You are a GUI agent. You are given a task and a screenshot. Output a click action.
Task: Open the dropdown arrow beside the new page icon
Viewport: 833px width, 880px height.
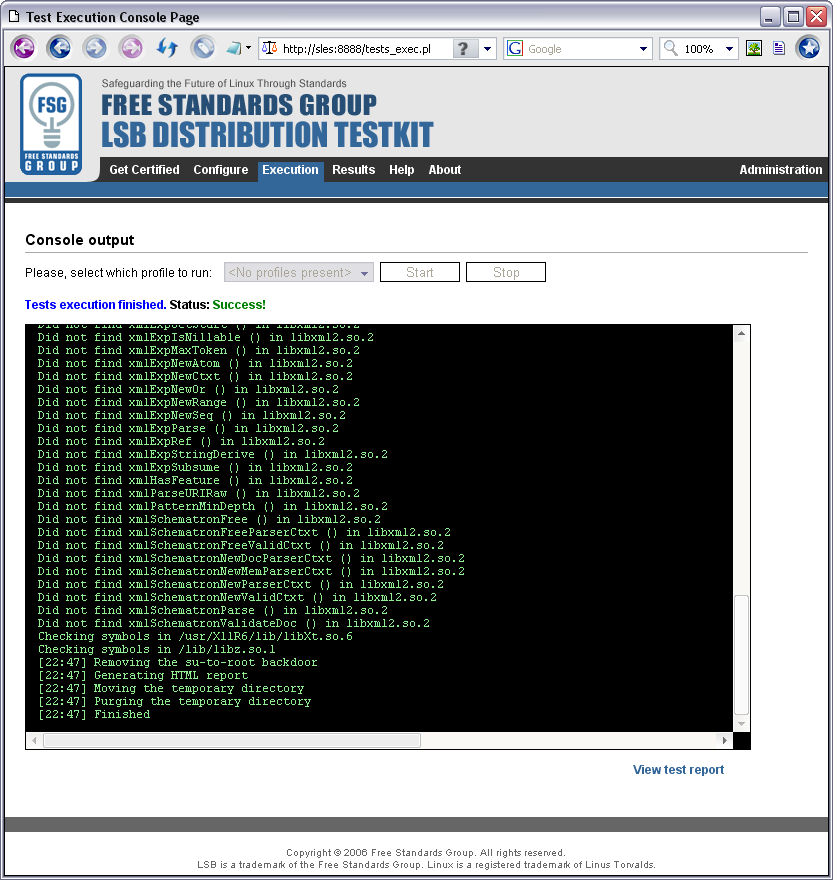point(249,48)
